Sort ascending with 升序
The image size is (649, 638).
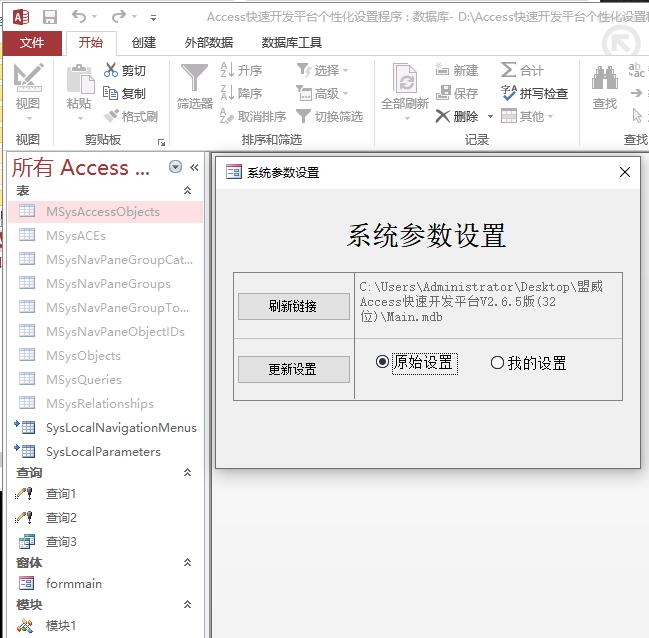[241, 70]
